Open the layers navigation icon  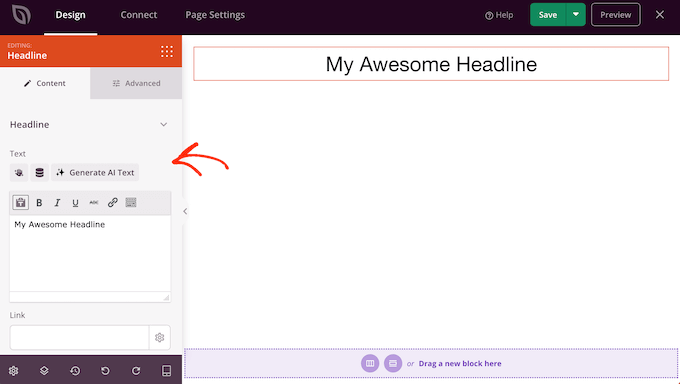pyautogui.click(x=44, y=371)
